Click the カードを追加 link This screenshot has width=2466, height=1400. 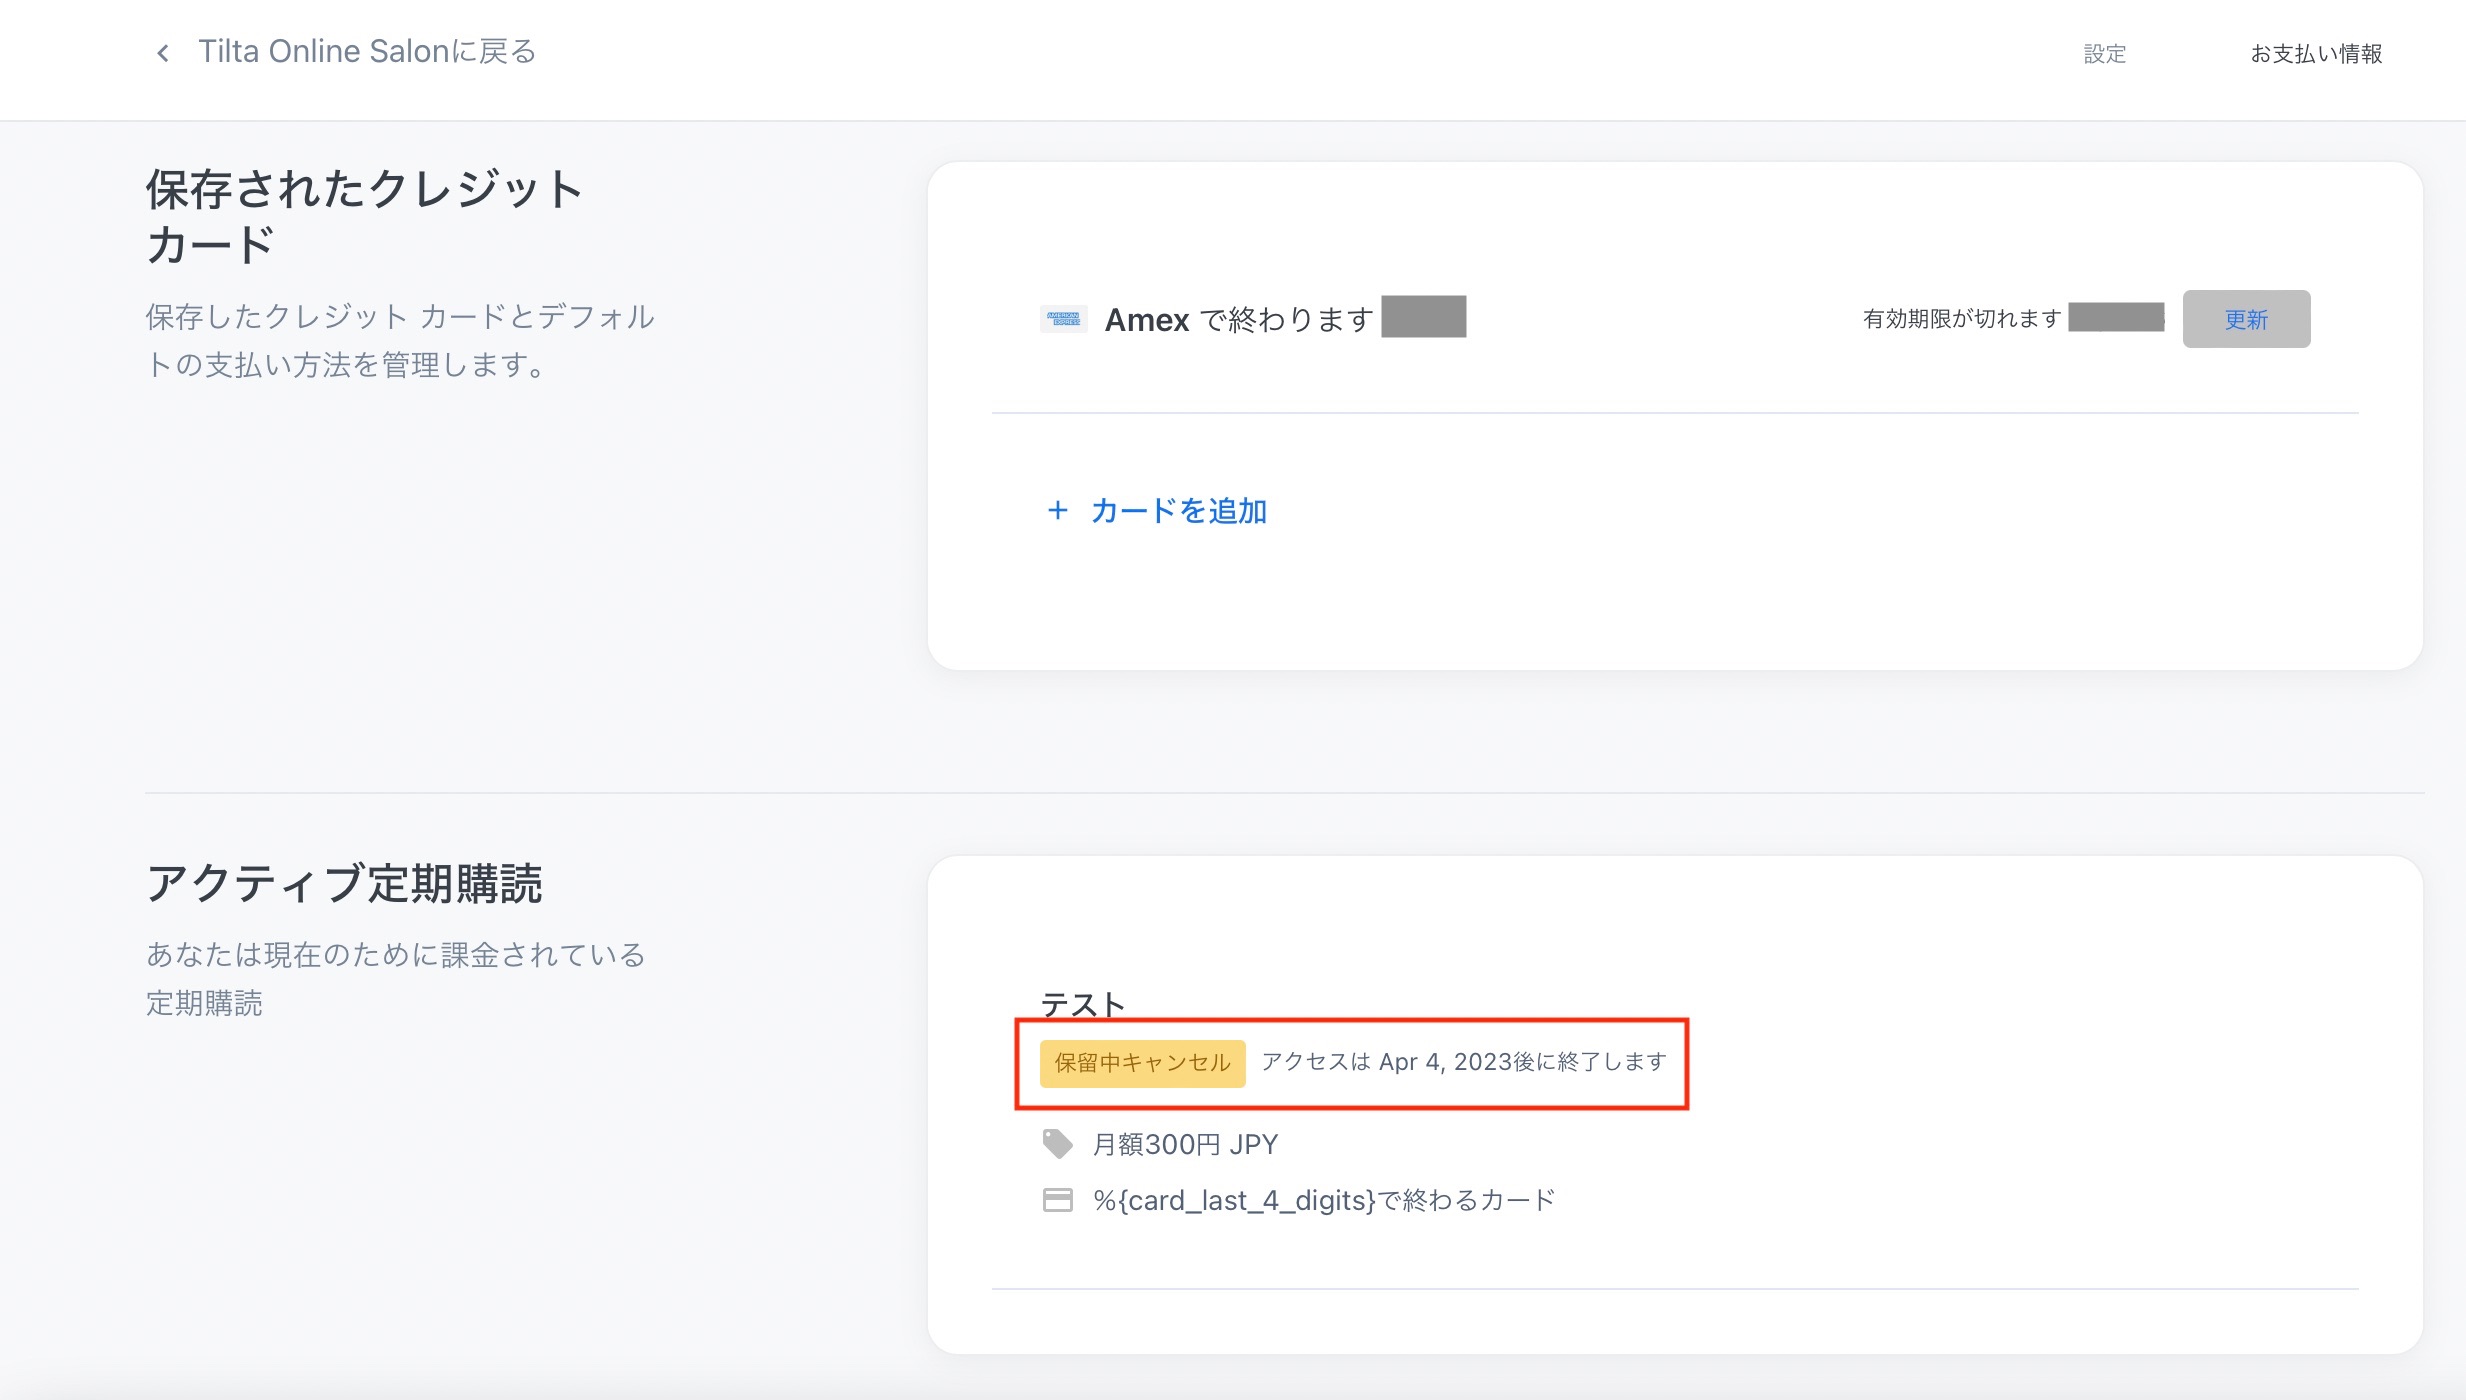[x=1178, y=511]
